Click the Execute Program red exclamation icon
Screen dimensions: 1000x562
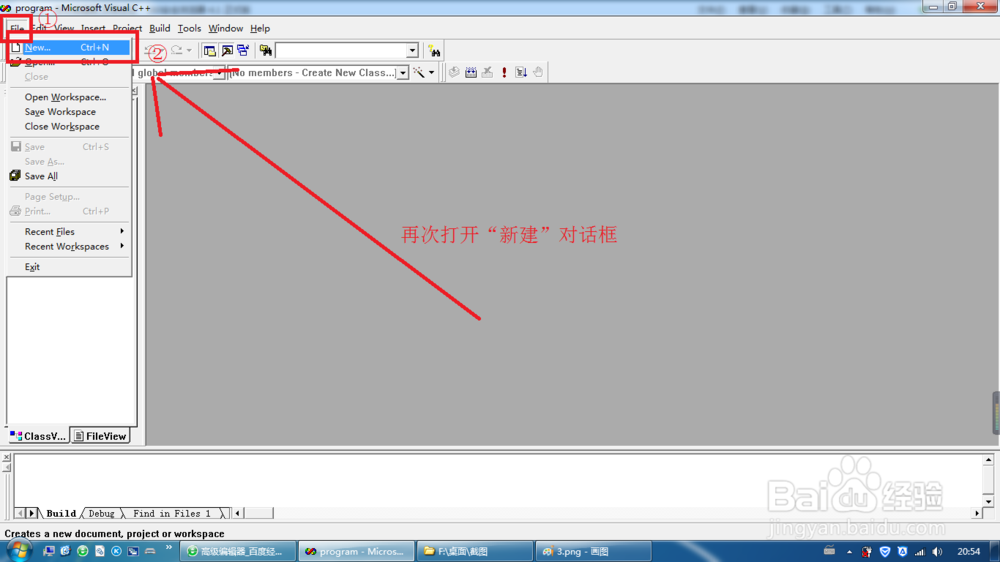click(x=504, y=72)
